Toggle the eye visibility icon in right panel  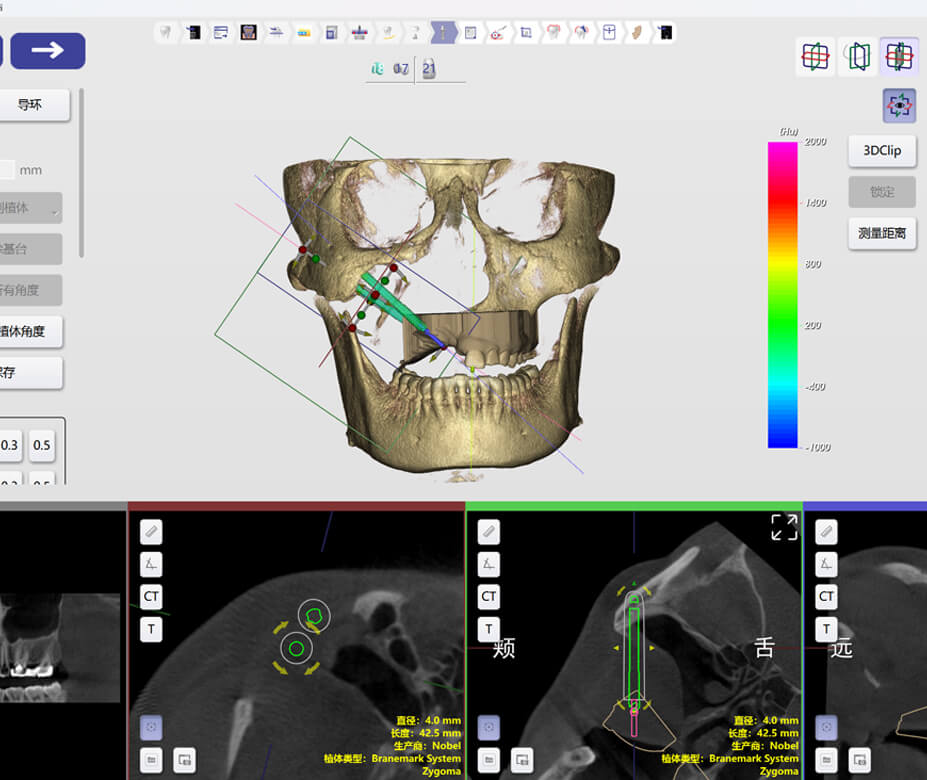(x=900, y=106)
